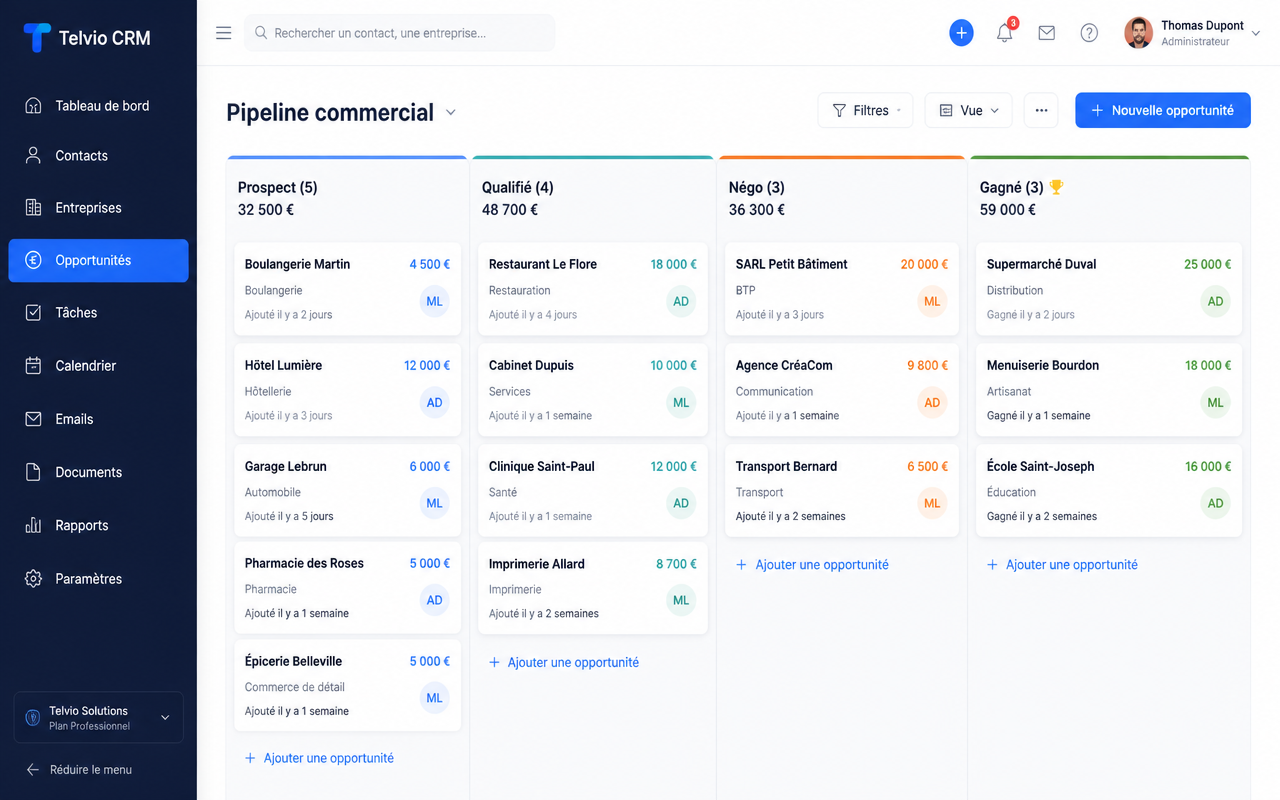The height and width of the screenshot is (800, 1280).
Task: Open the mail envelope icon in header
Action: coord(1047,33)
